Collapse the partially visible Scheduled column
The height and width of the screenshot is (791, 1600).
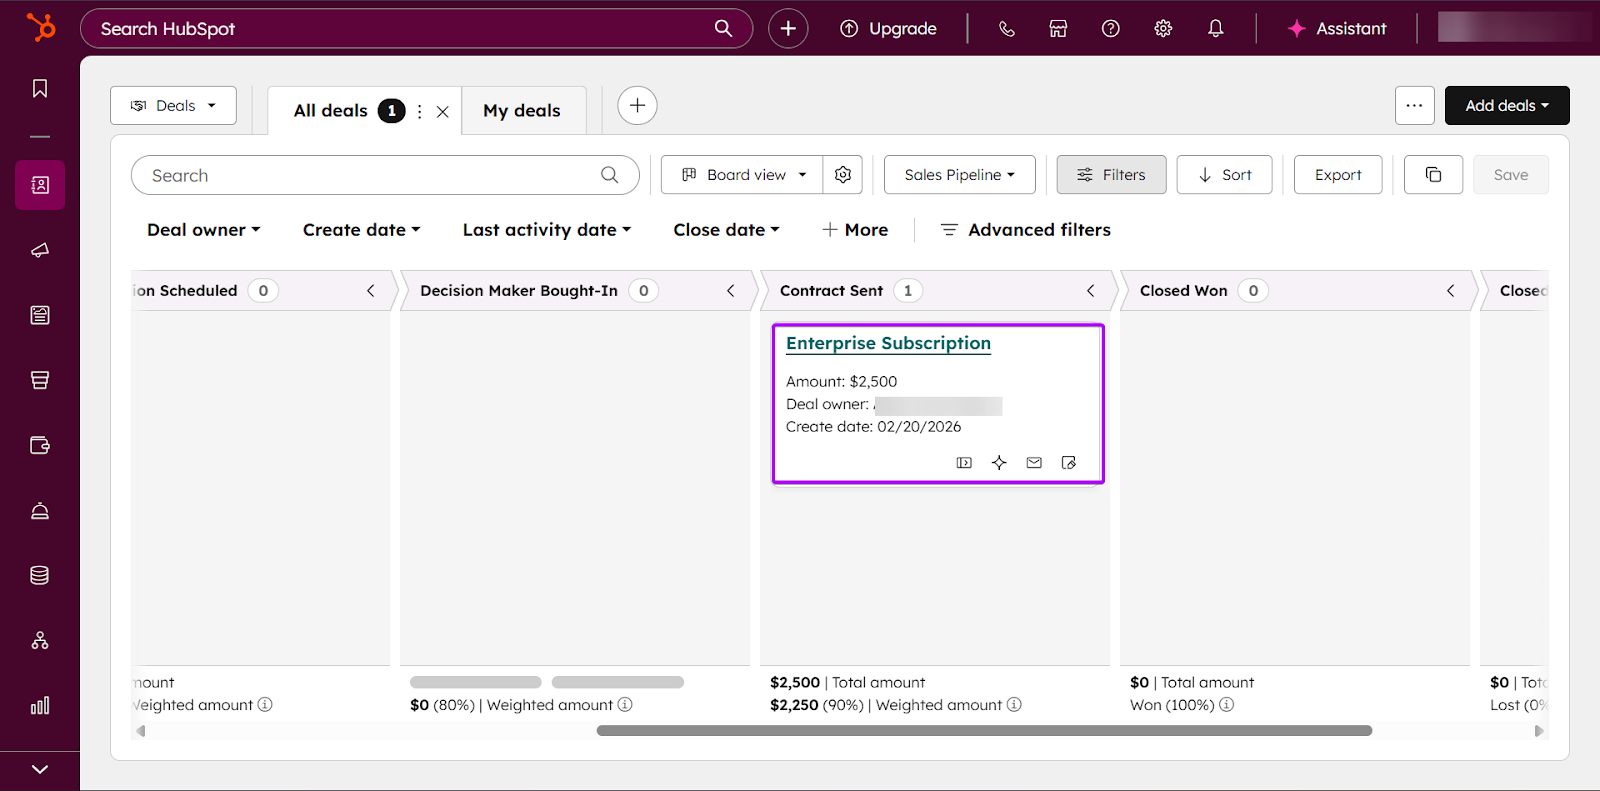371,291
